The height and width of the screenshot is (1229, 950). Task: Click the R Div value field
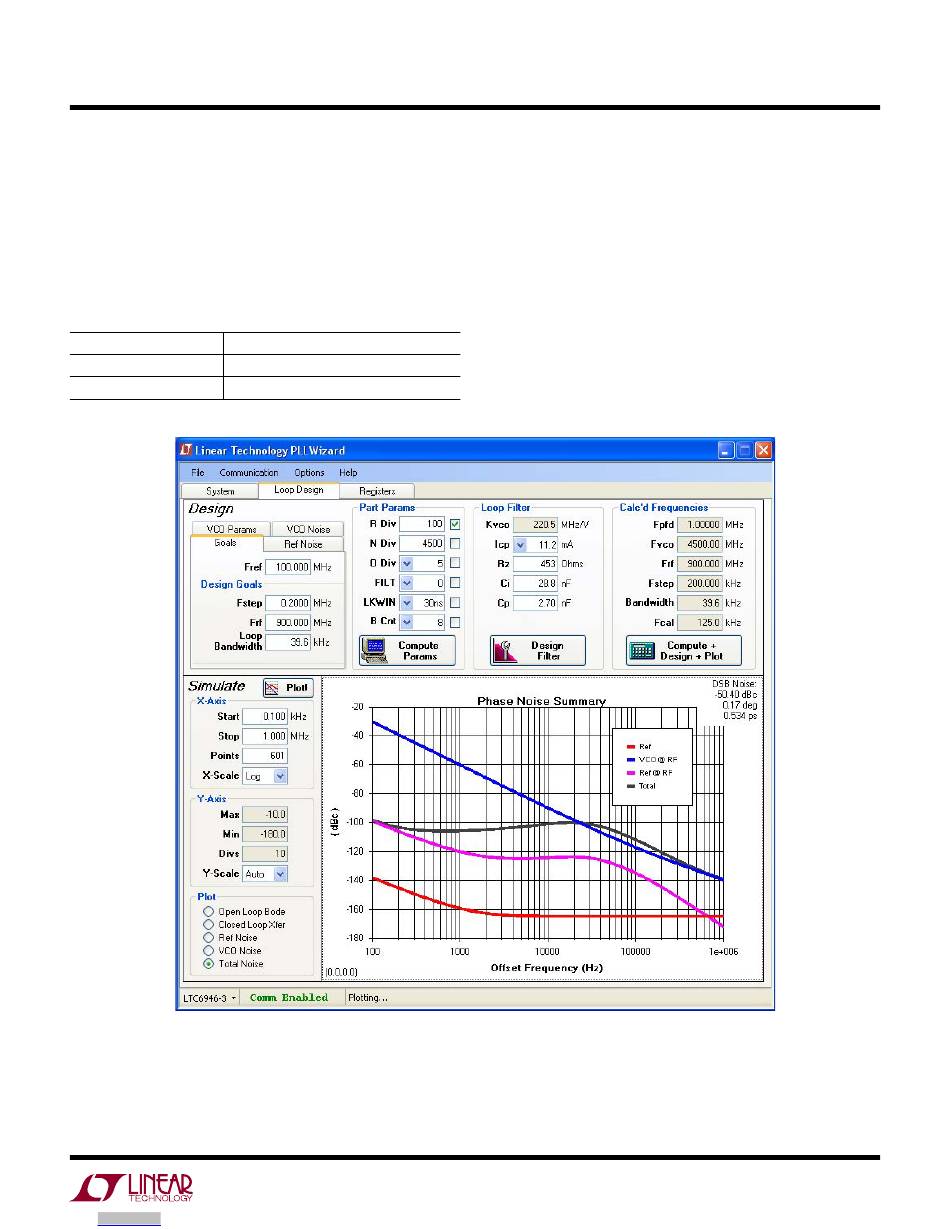(422, 524)
